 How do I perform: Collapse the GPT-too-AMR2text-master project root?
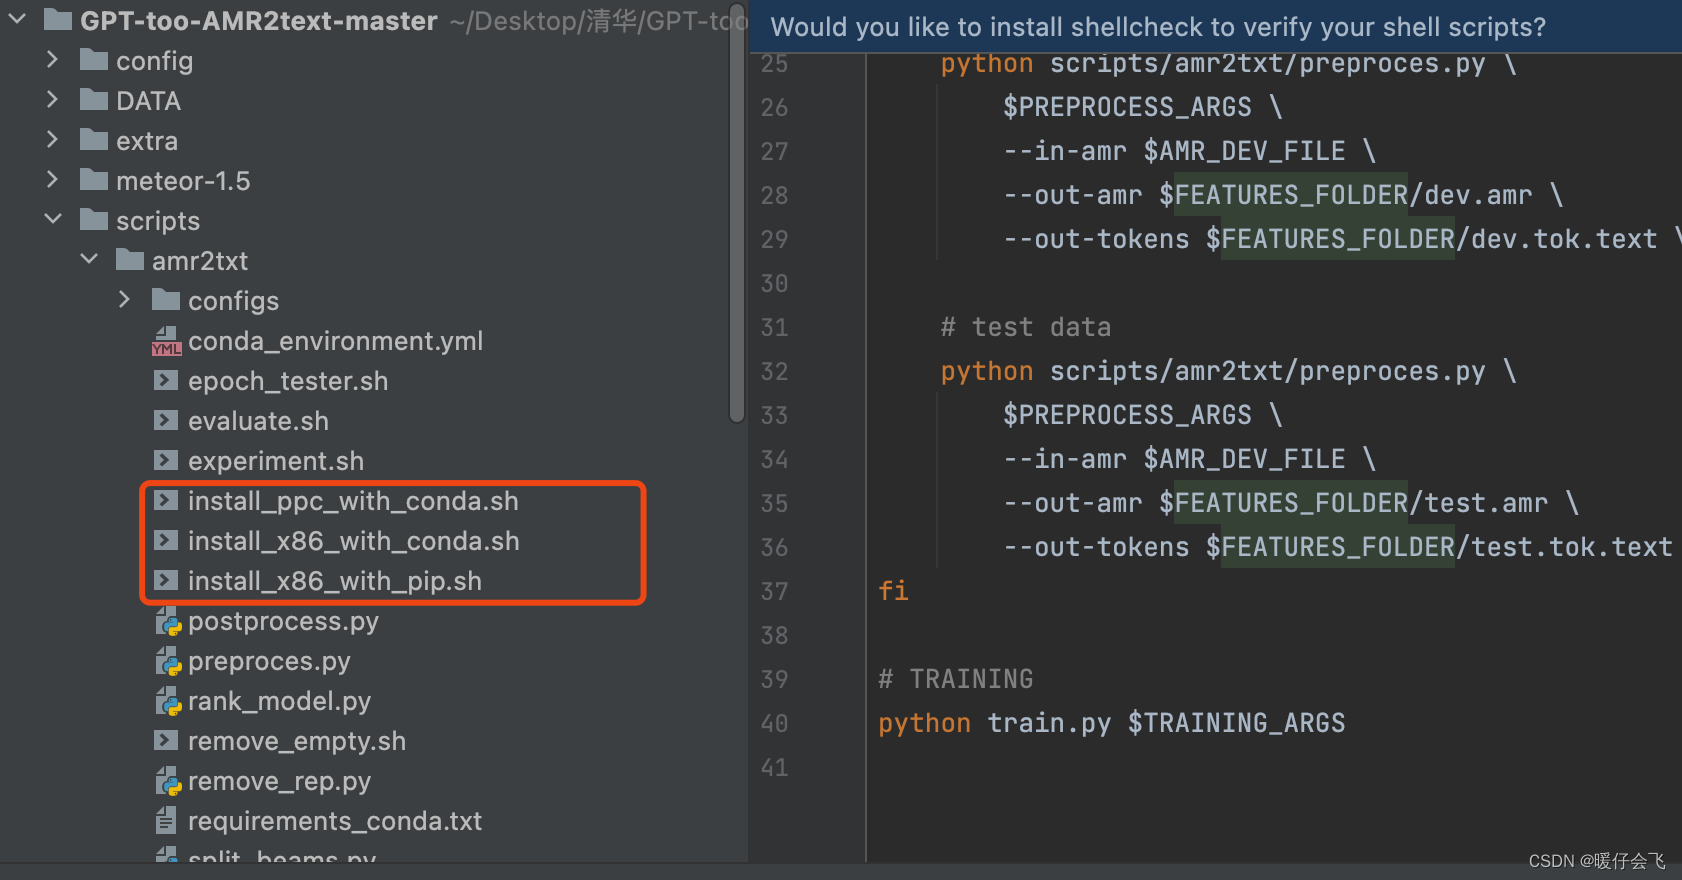pyautogui.click(x=17, y=19)
